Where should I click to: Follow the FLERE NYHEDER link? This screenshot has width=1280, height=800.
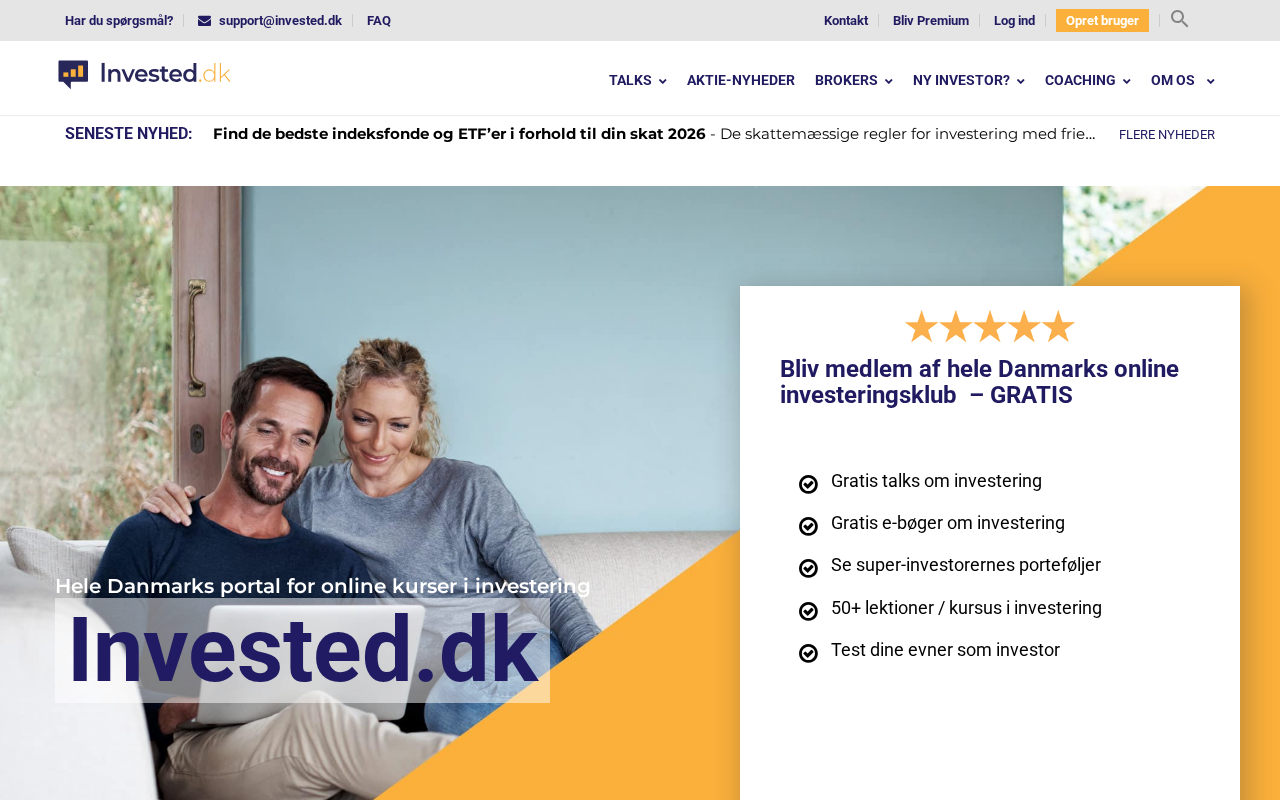[1167, 135]
